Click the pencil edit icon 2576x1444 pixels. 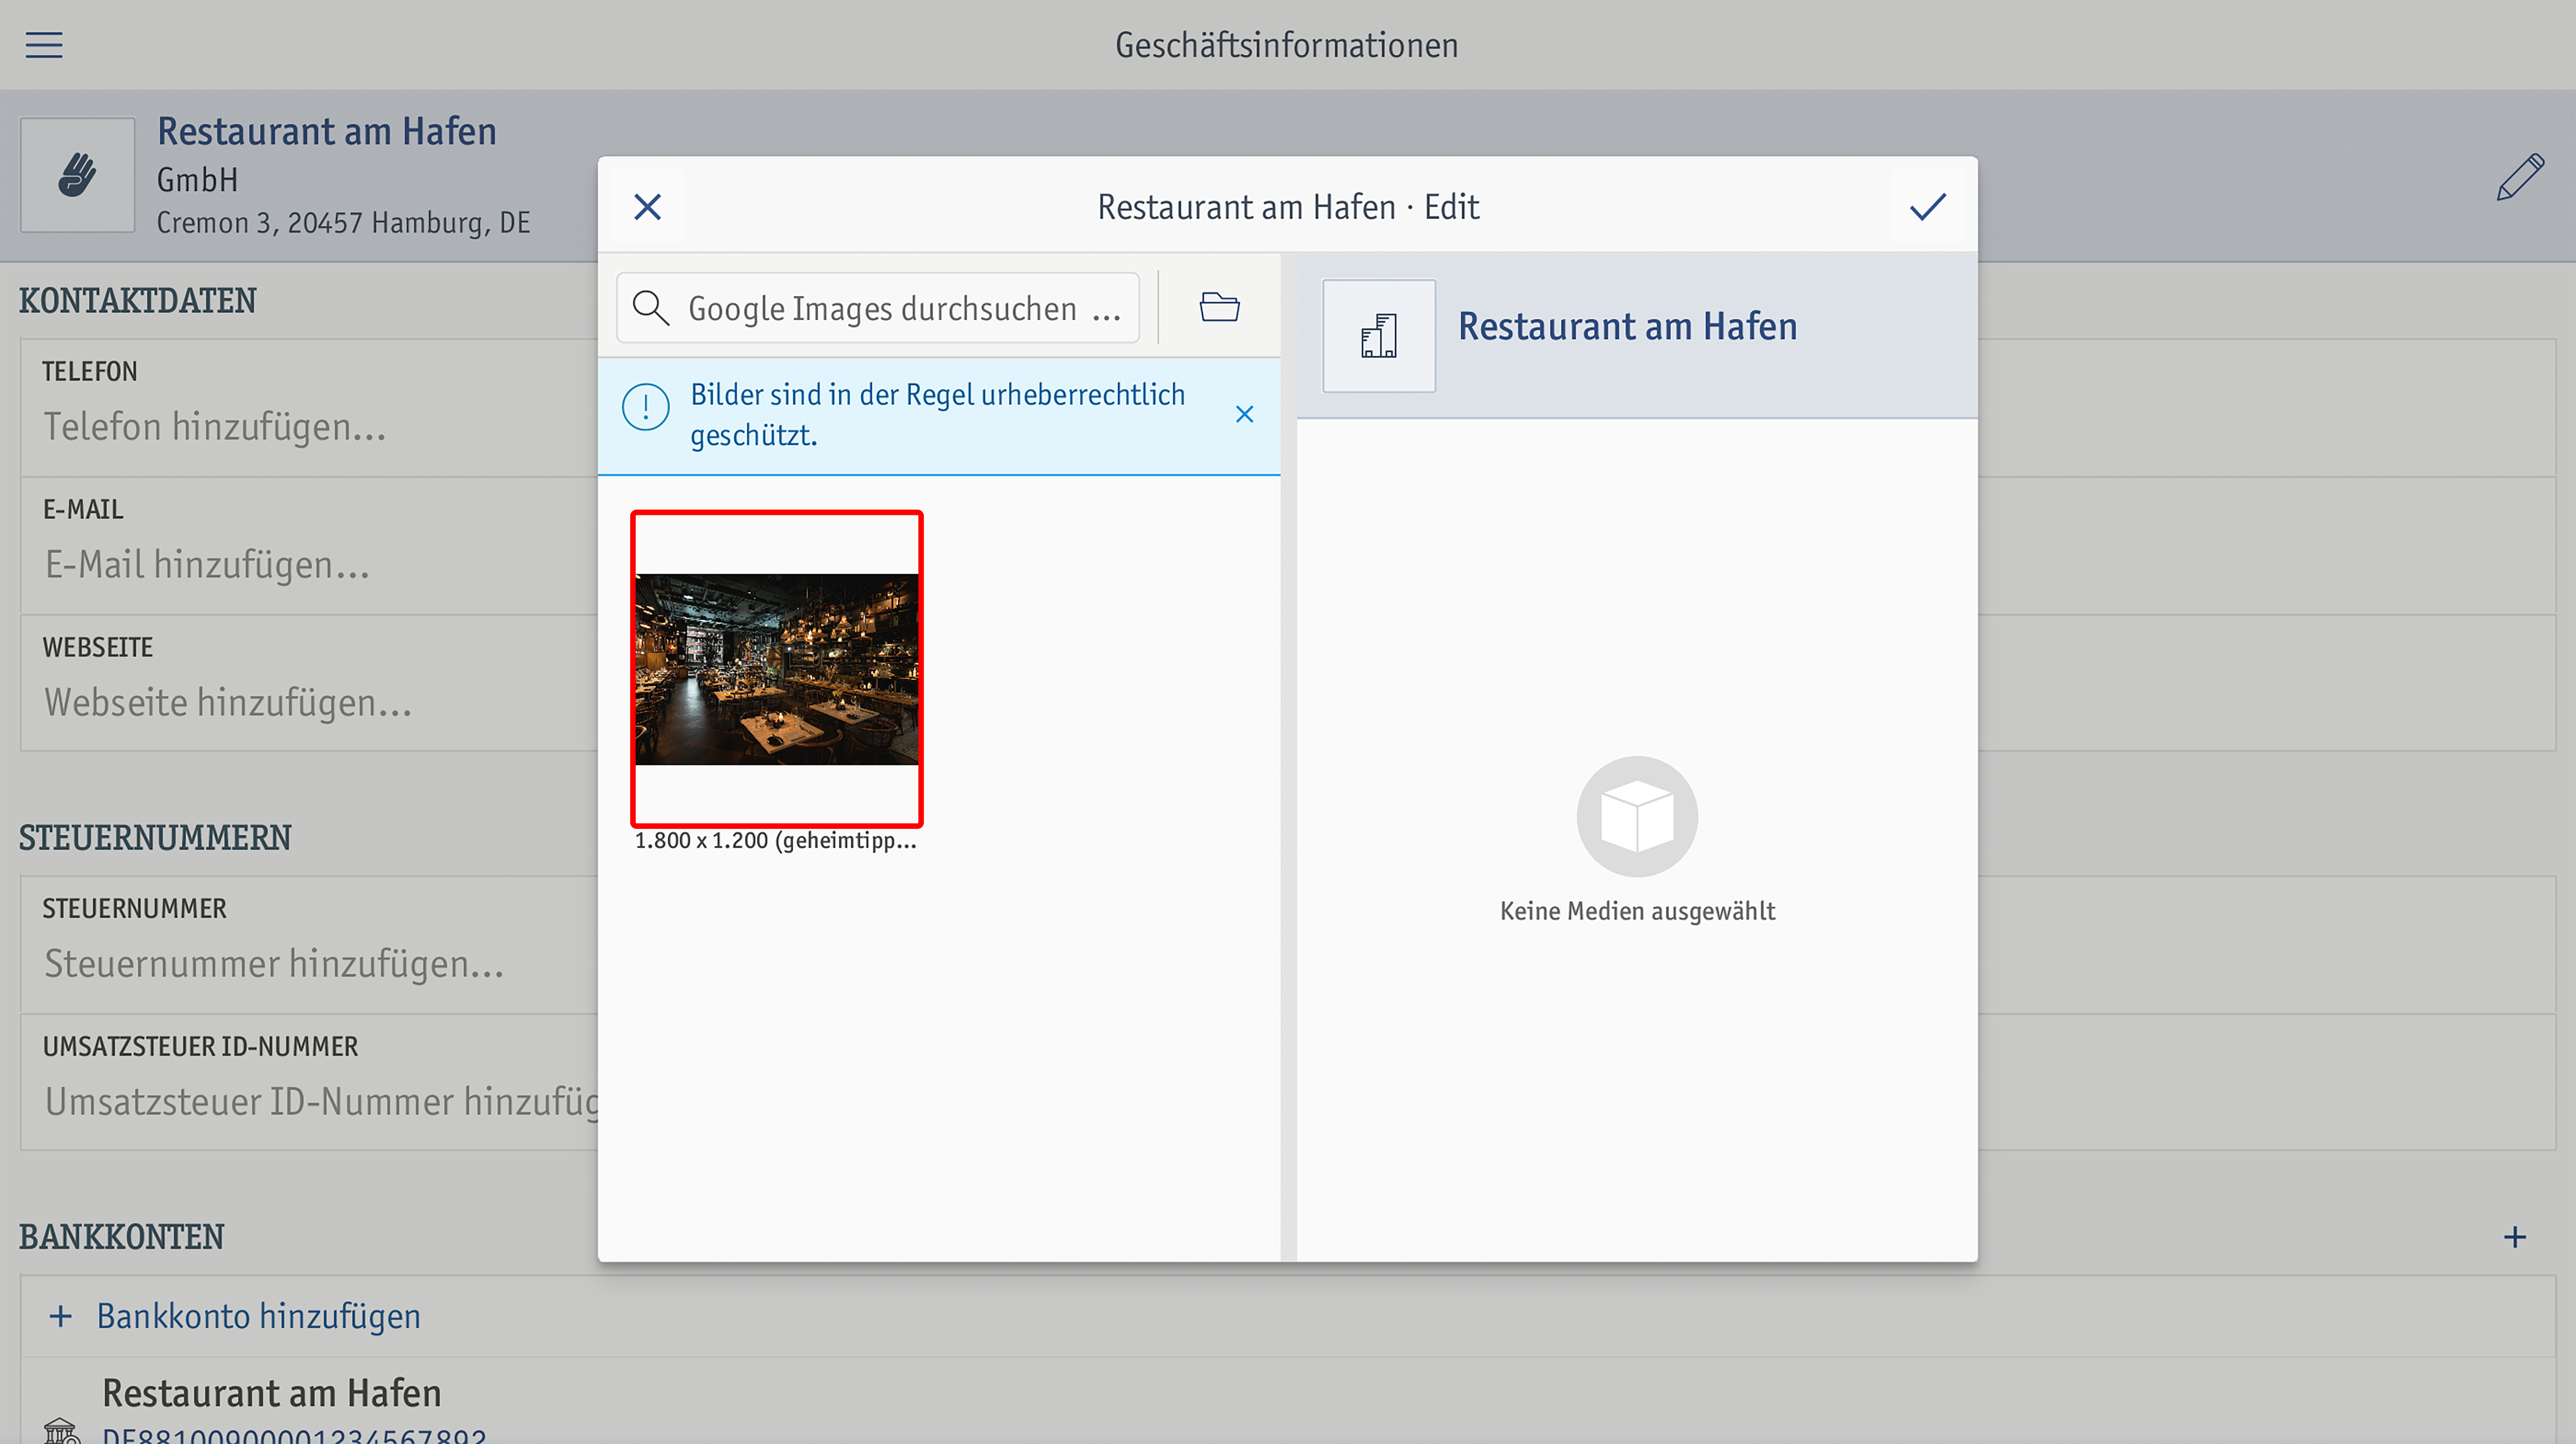pyautogui.click(x=2520, y=177)
